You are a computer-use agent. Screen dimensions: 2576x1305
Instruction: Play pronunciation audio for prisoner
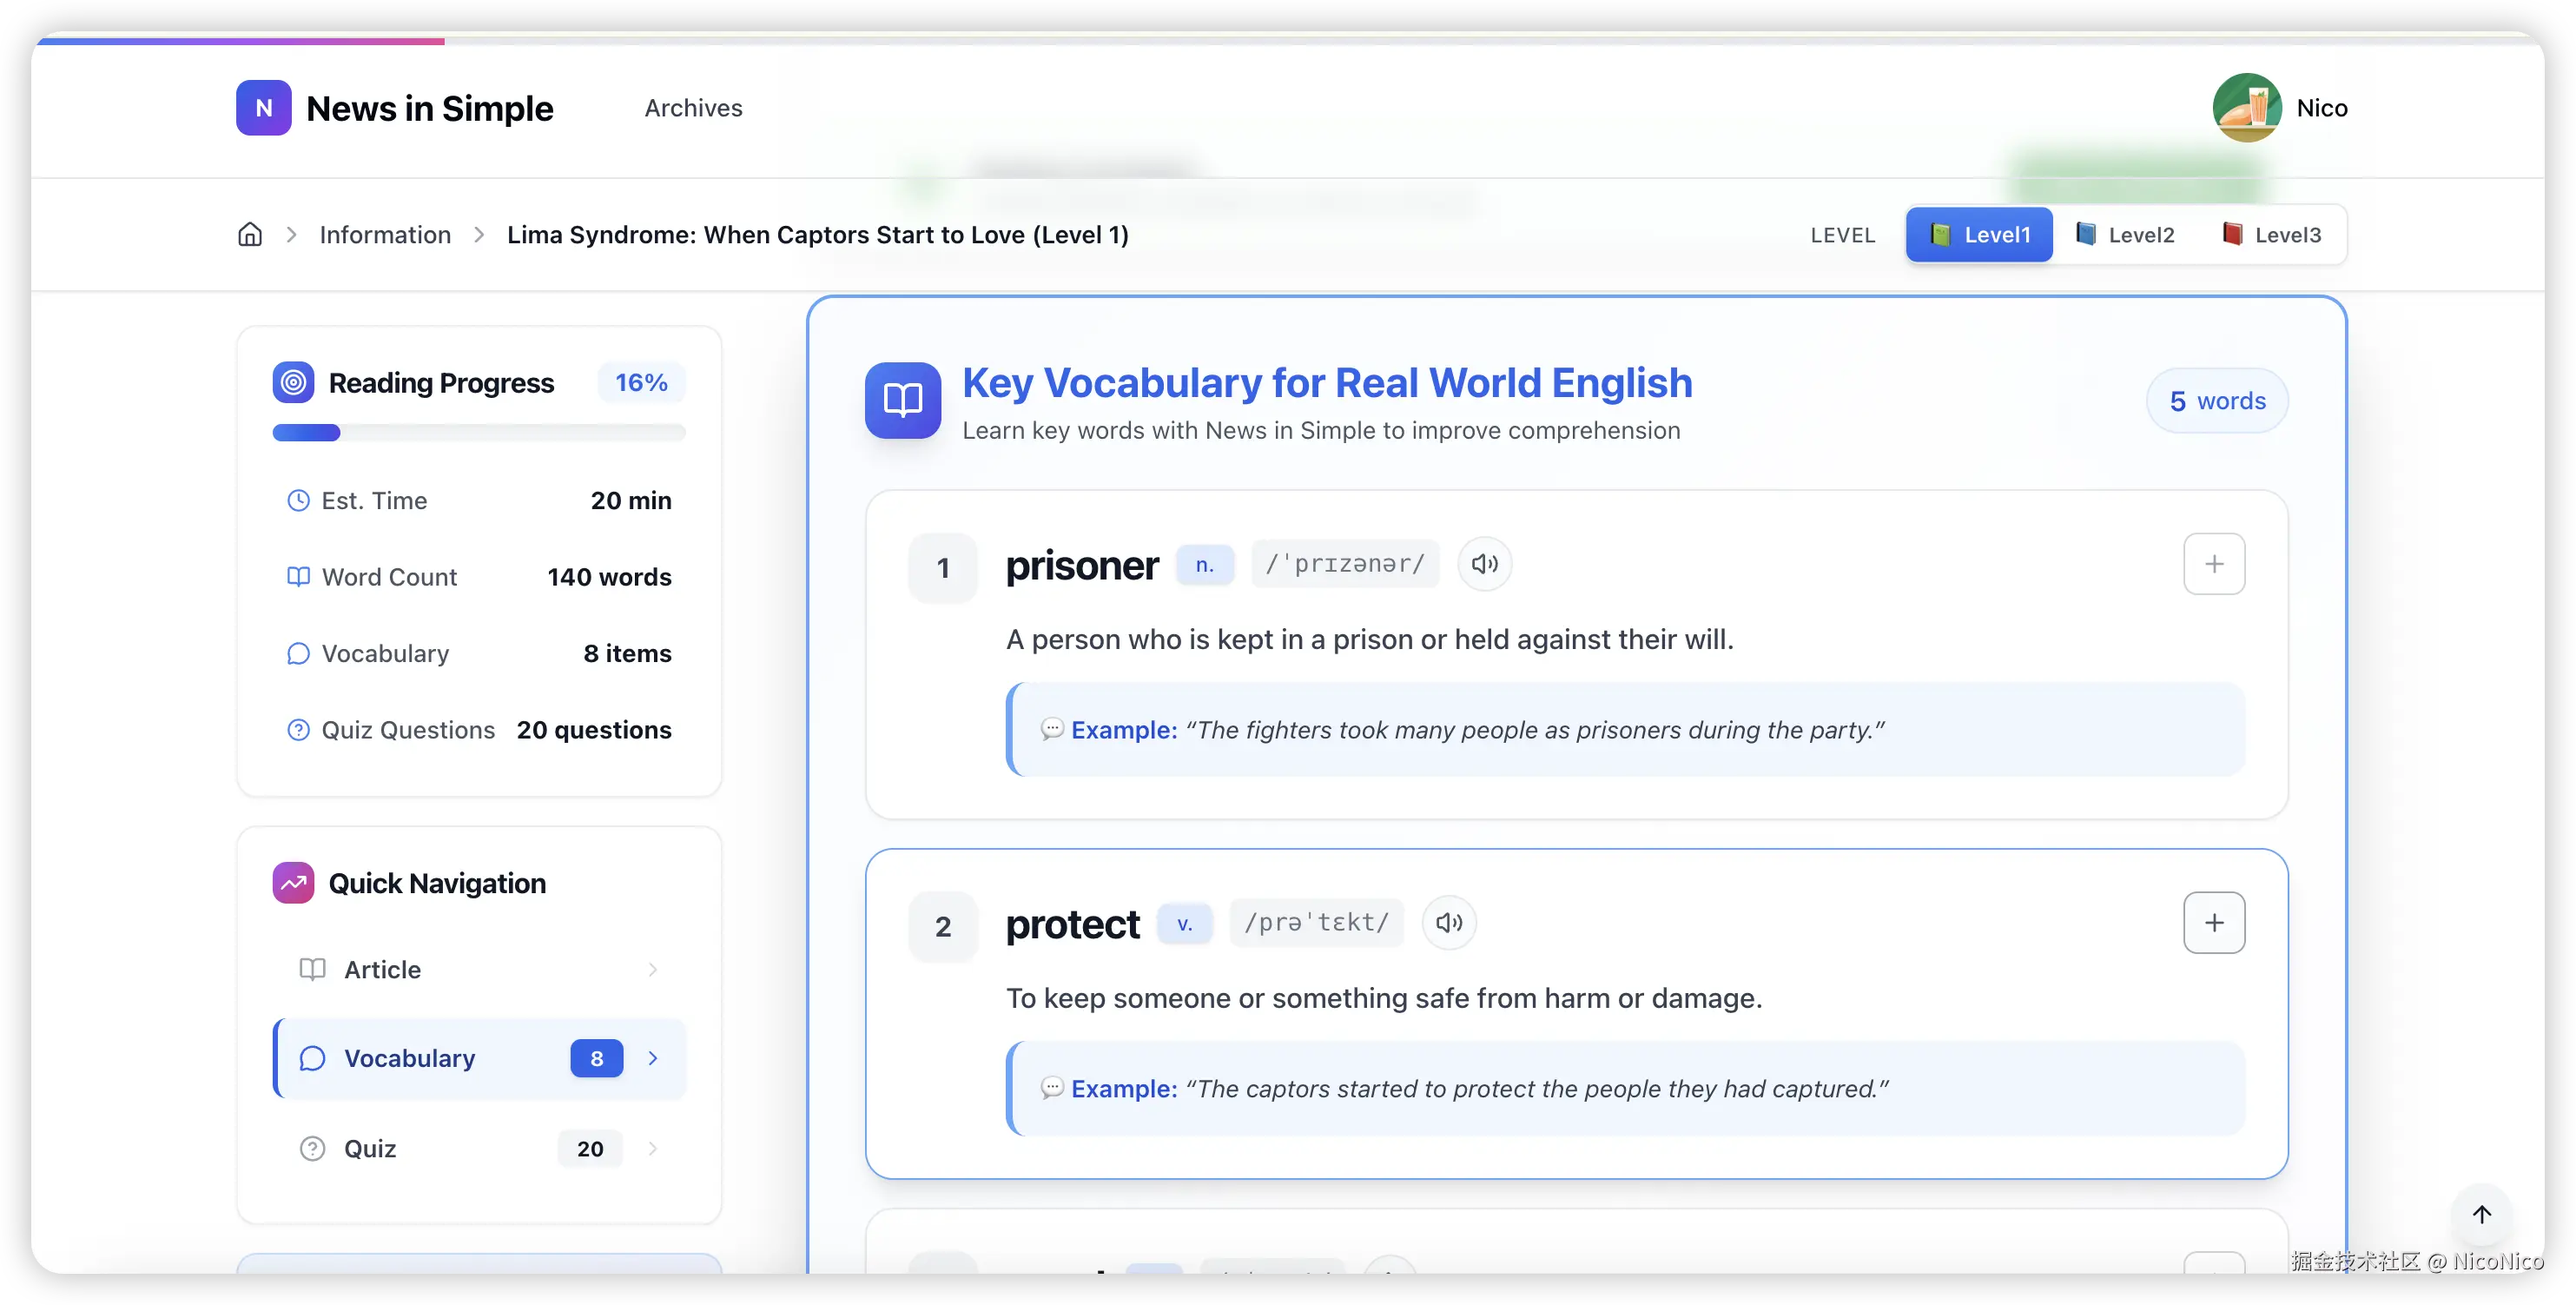point(1484,564)
